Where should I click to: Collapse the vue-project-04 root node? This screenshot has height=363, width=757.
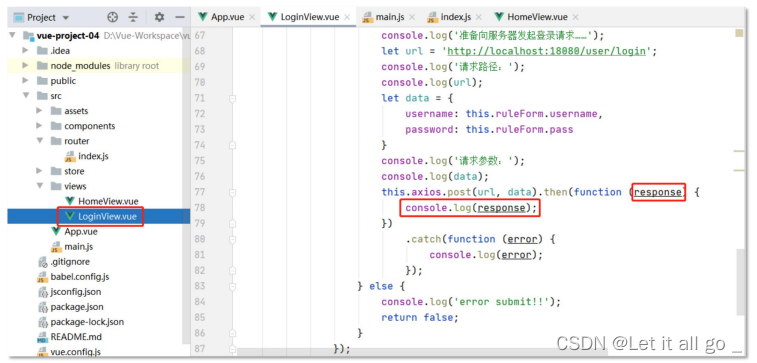pos(13,35)
